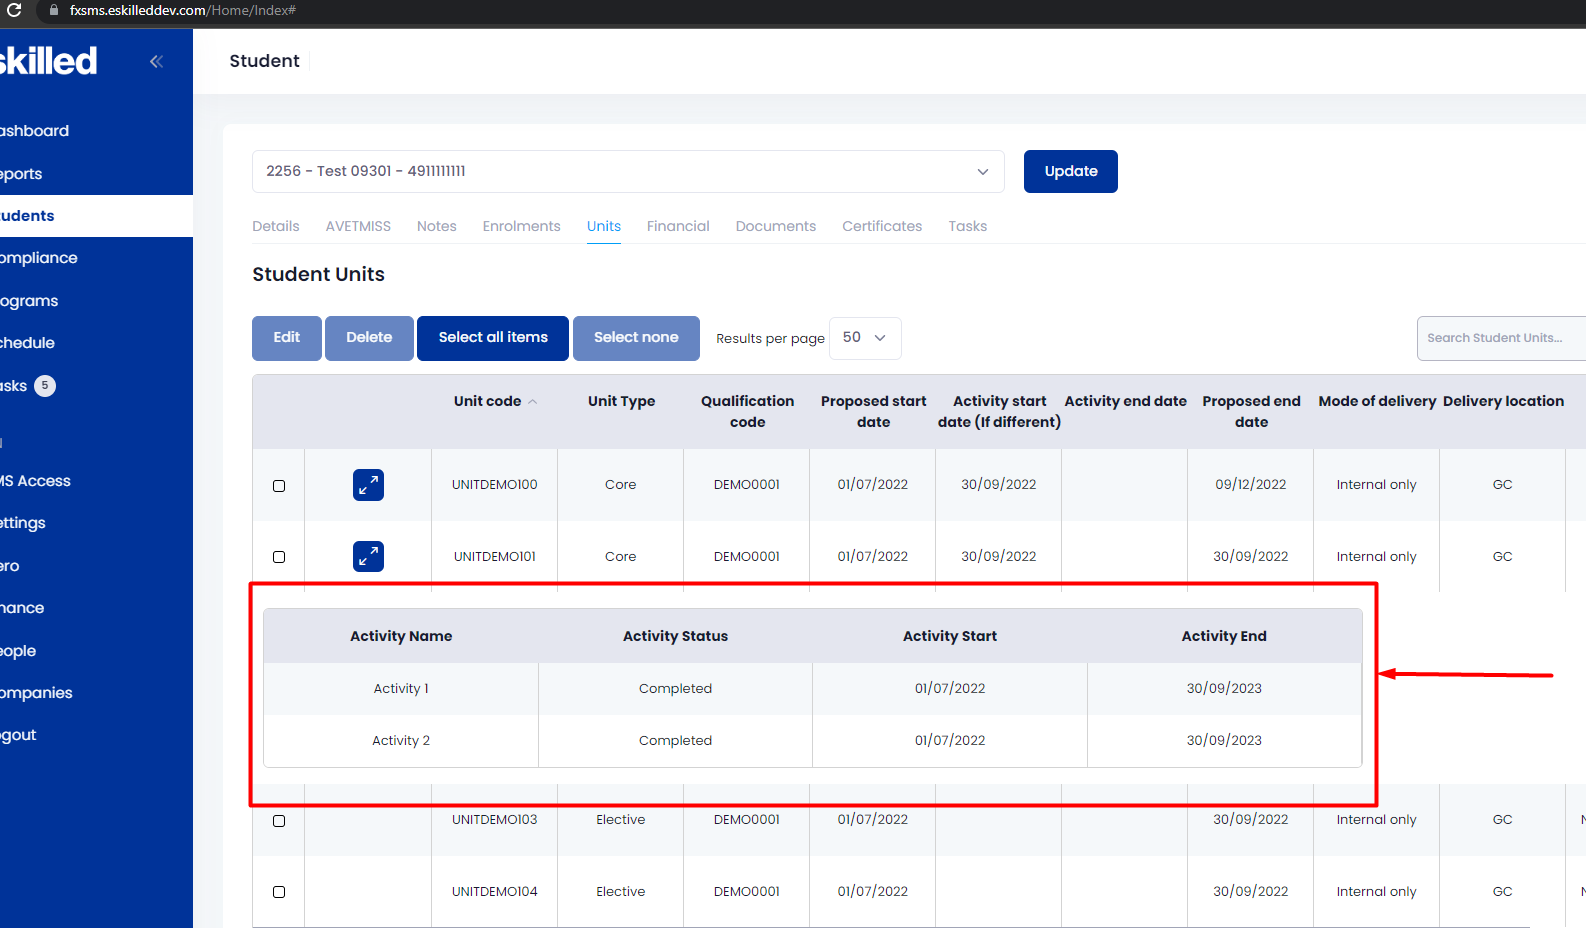Collapse the sidebar with double chevron icon

point(156,62)
